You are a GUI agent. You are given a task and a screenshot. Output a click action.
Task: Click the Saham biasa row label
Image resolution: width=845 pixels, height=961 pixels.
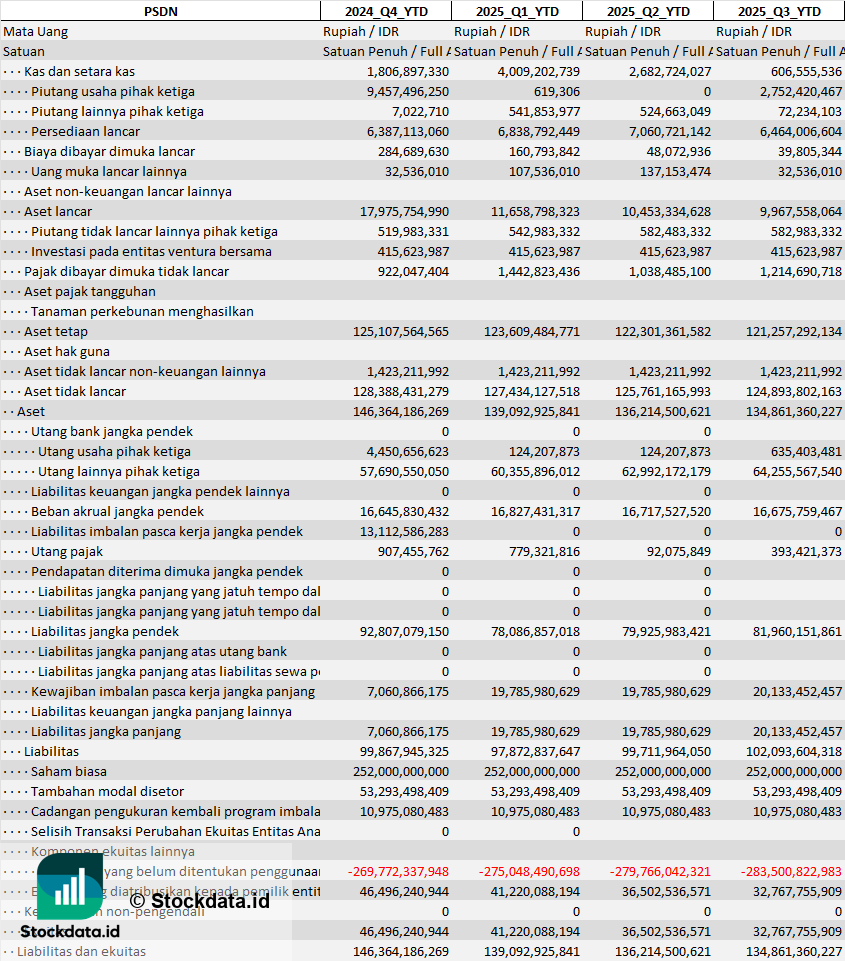click(69, 772)
